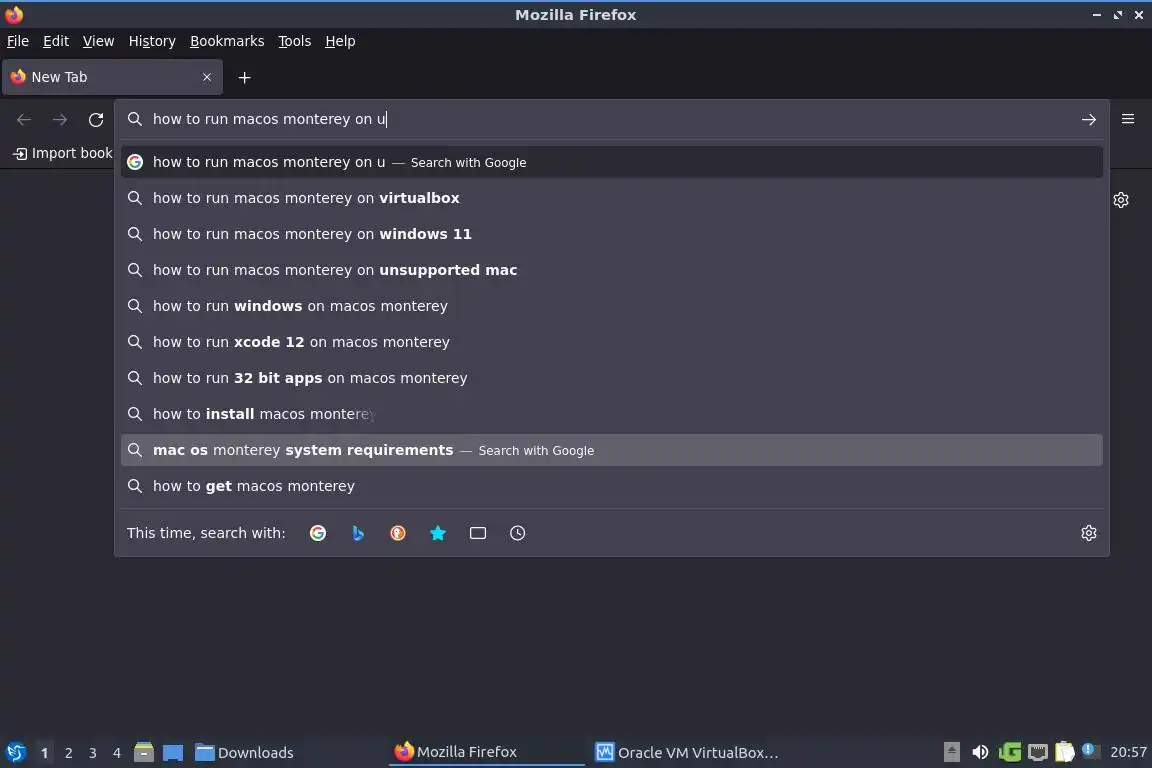The width and height of the screenshot is (1152, 768).
Task: Open the View menu
Action: [98, 41]
